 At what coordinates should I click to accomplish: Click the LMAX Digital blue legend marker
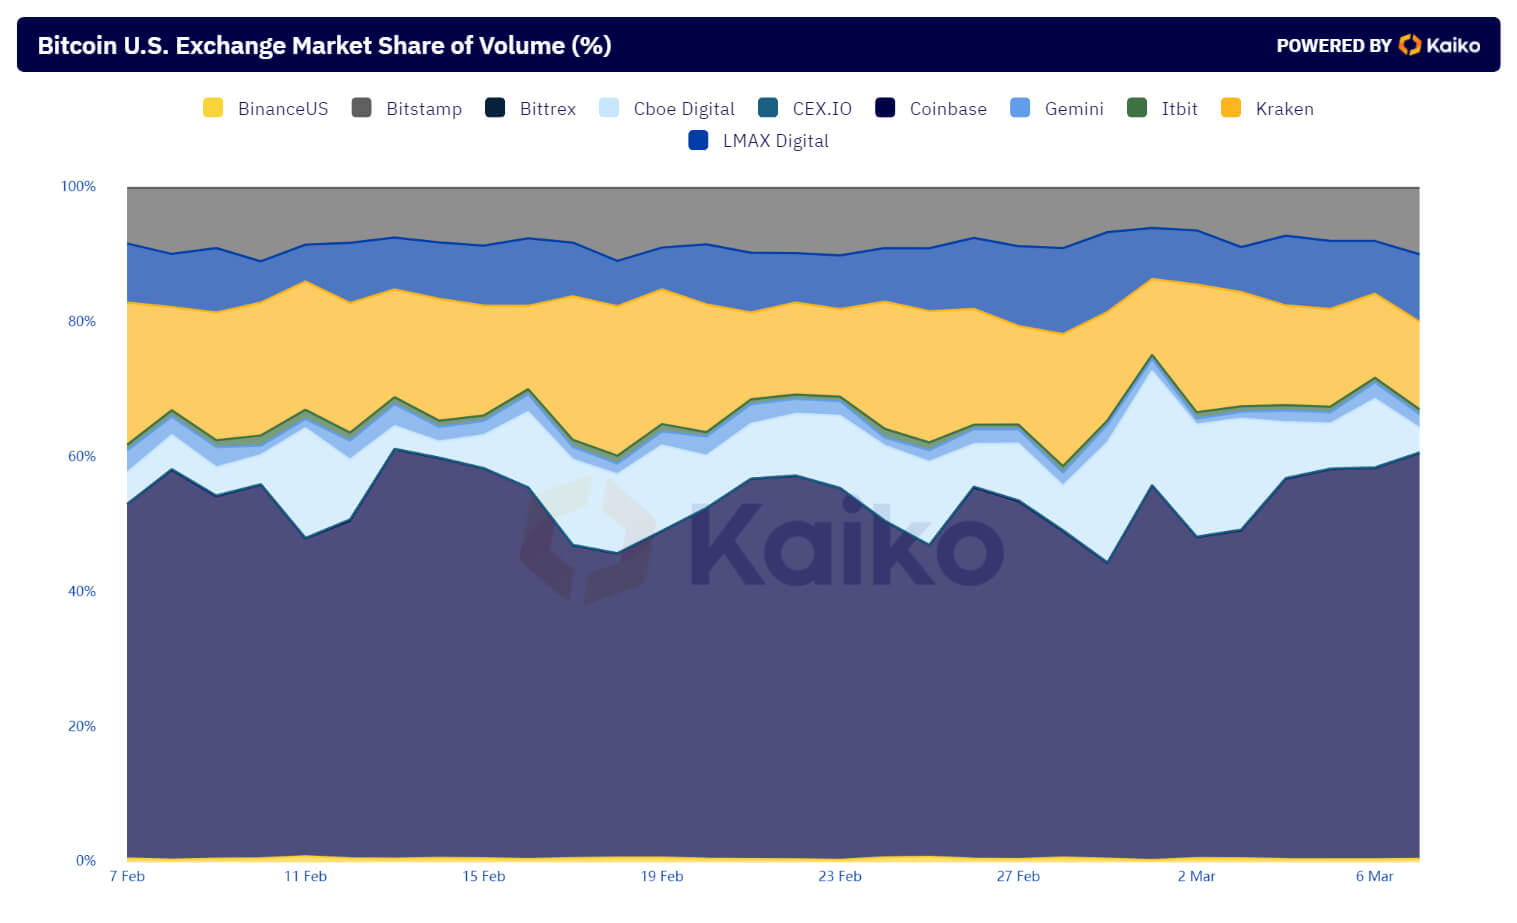[698, 141]
